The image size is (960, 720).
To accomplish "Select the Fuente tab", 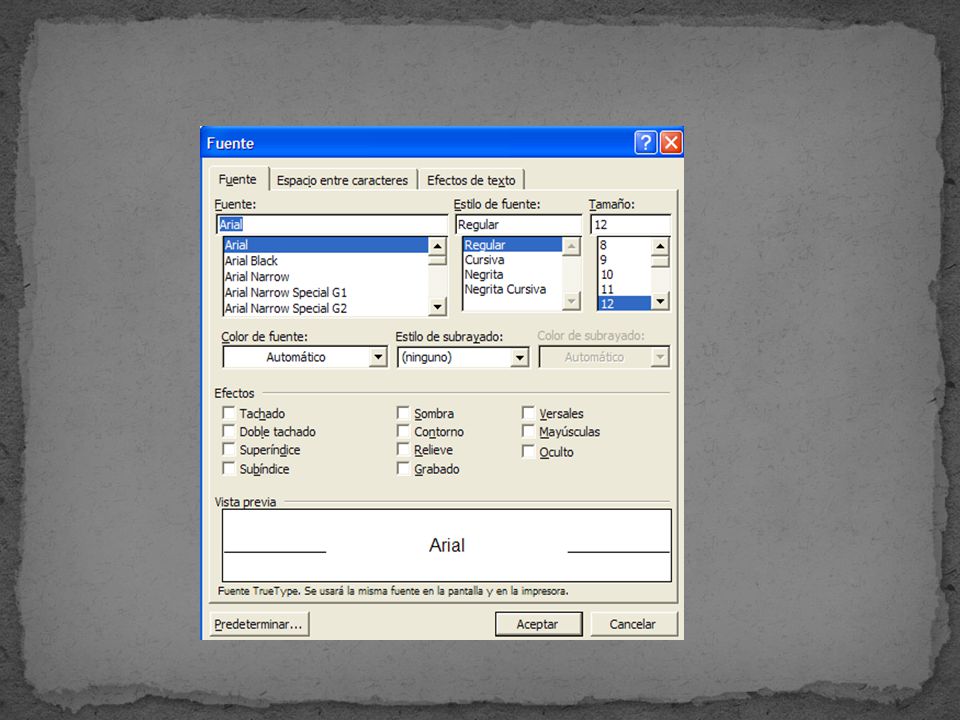I will point(238,179).
